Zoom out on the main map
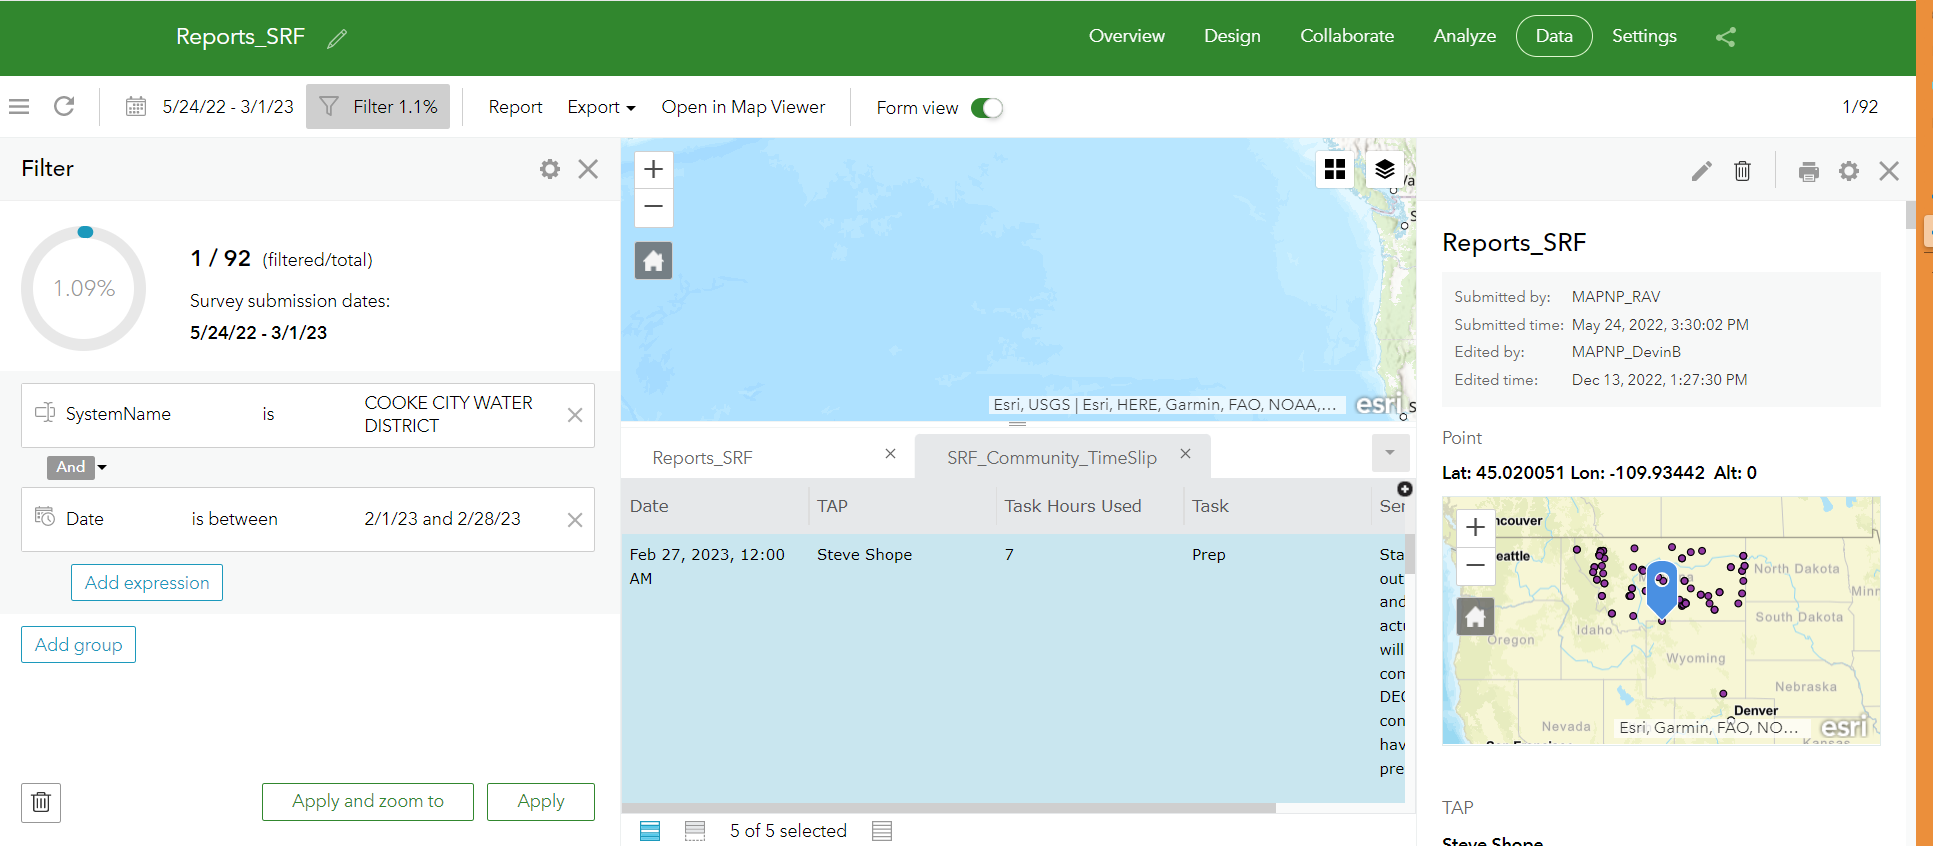Viewport: 1933px width, 846px height. tap(654, 207)
